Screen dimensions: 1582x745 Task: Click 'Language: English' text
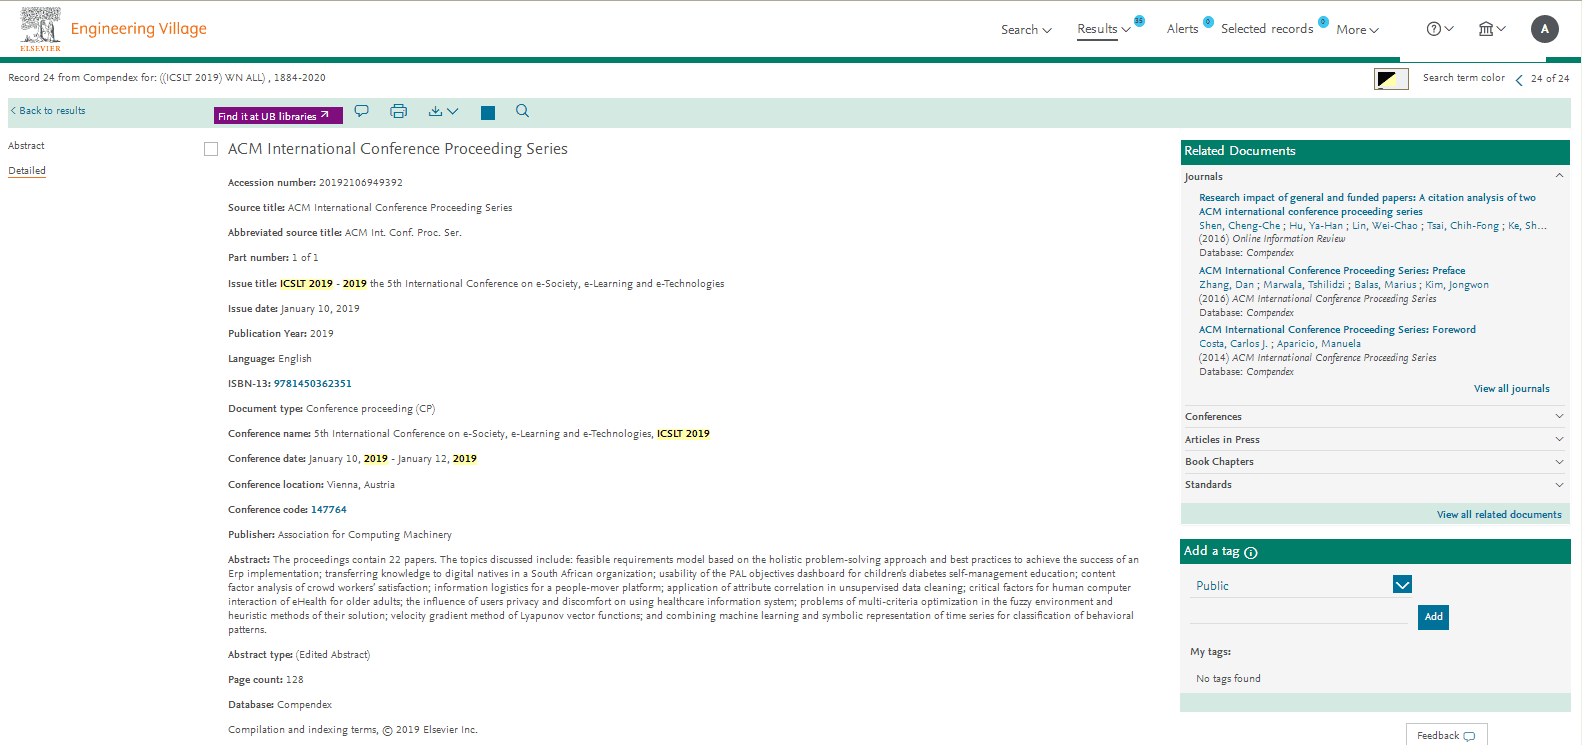[269, 359]
